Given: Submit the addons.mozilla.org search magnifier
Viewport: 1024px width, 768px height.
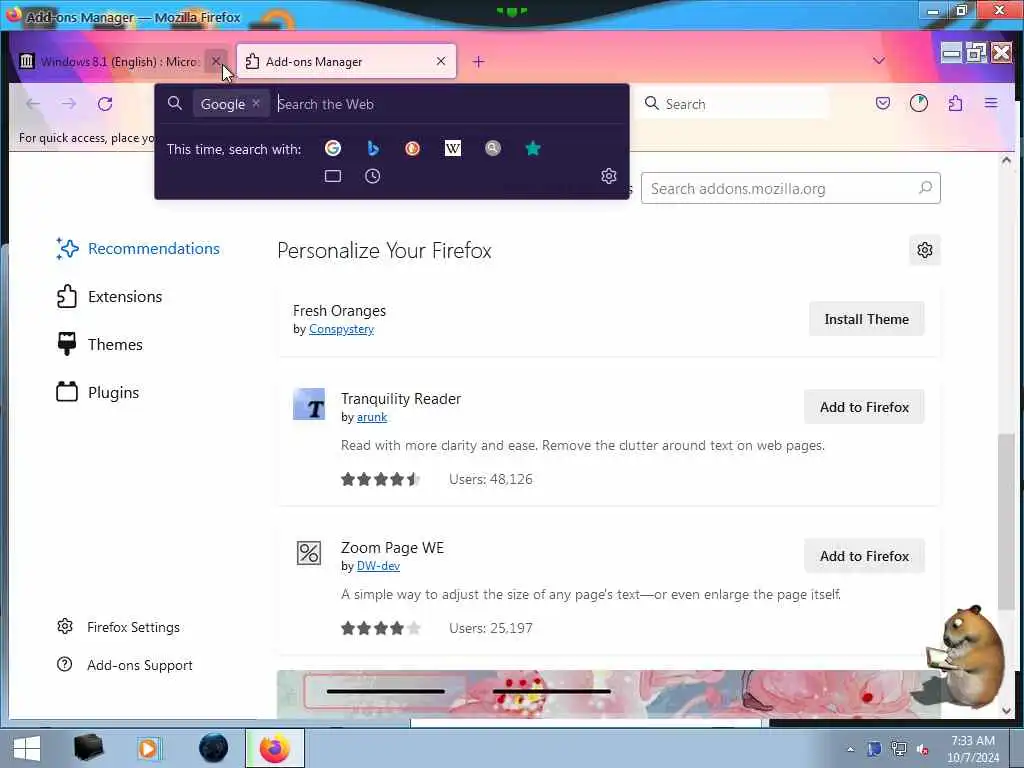Looking at the screenshot, I should [x=925, y=188].
